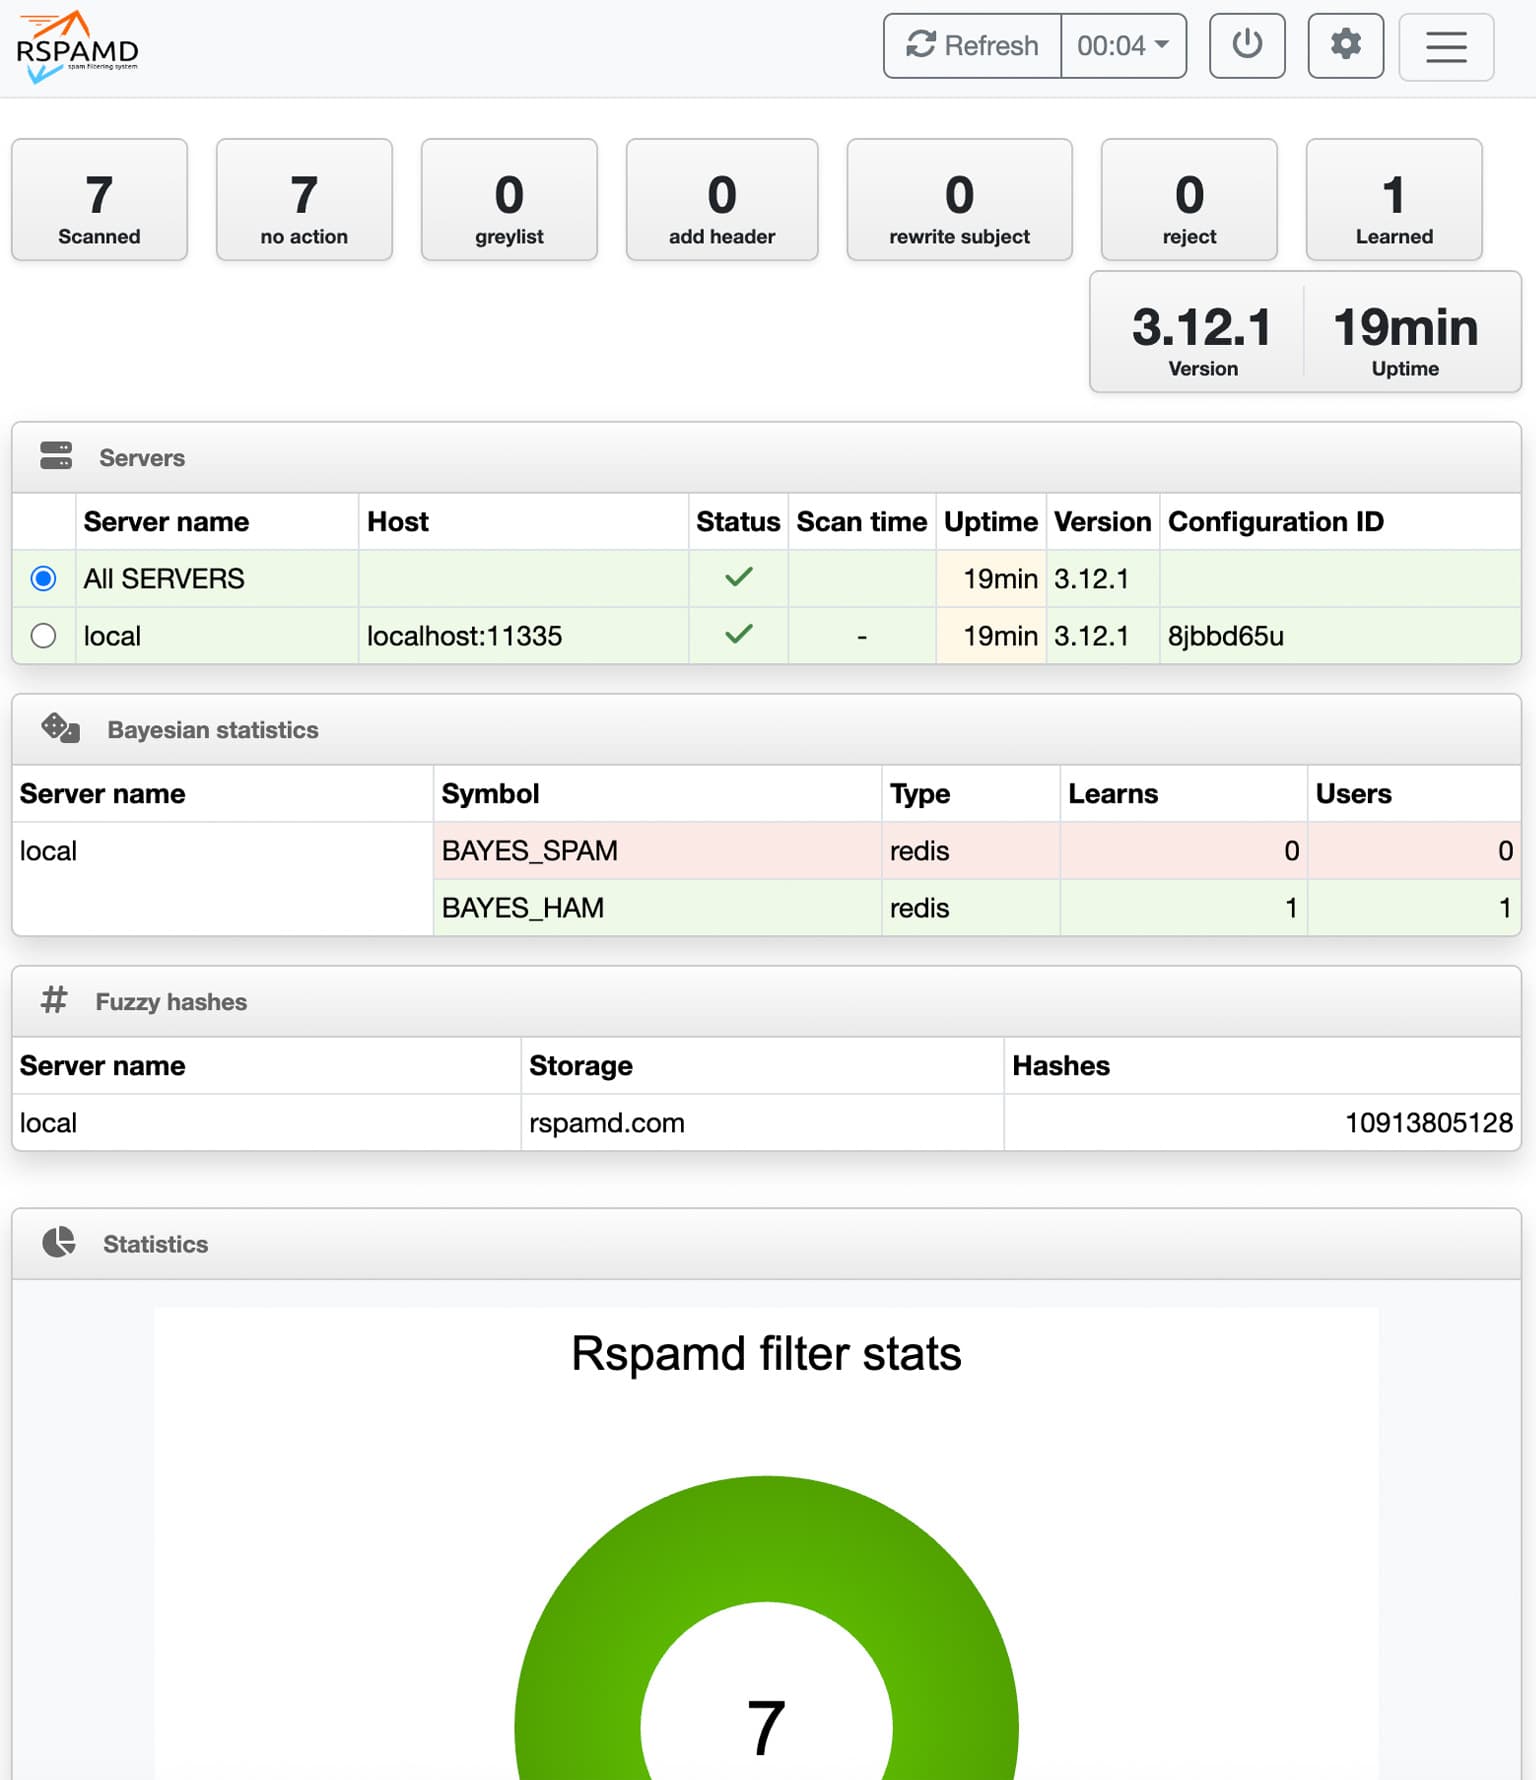The image size is (1536, 1780).
Task: Click the Scanned counter card
Action: [99, 200]
